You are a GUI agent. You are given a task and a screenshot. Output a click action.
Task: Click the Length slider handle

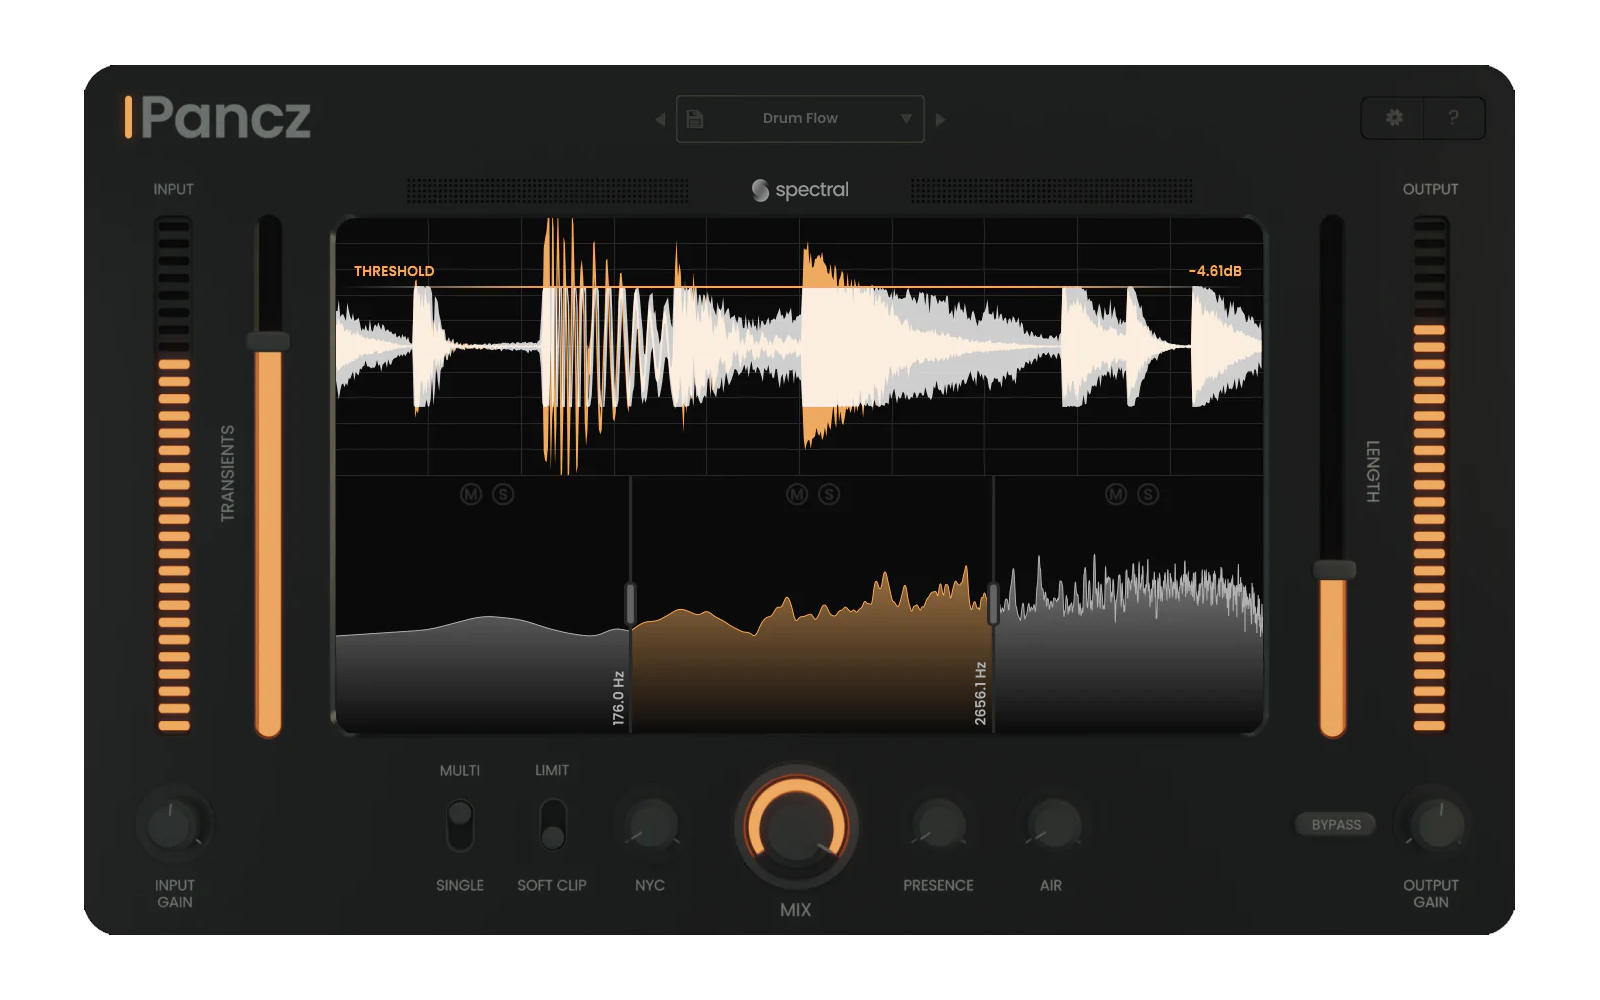(1334, 570)
